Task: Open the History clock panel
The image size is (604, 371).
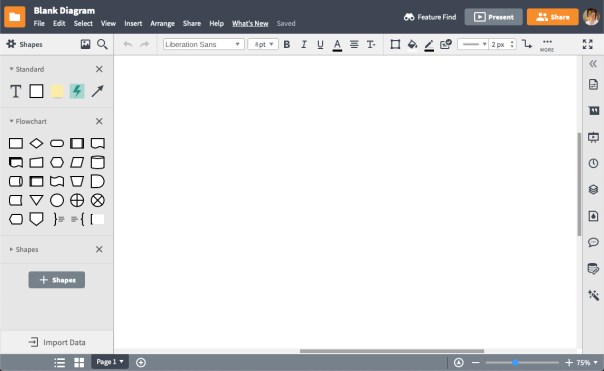Action: tap(593, 163)
